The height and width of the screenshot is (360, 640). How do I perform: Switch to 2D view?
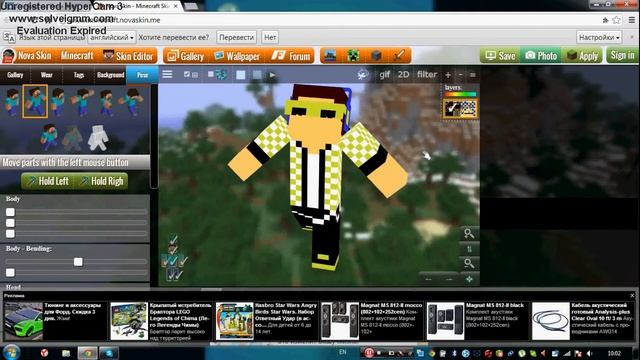click(403, 75)
